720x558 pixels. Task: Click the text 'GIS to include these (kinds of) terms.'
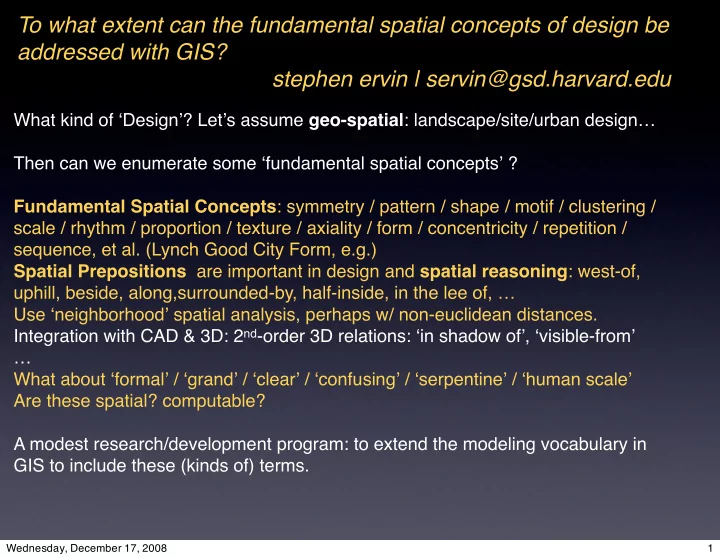pyautogui.click(x=161, y=466)
